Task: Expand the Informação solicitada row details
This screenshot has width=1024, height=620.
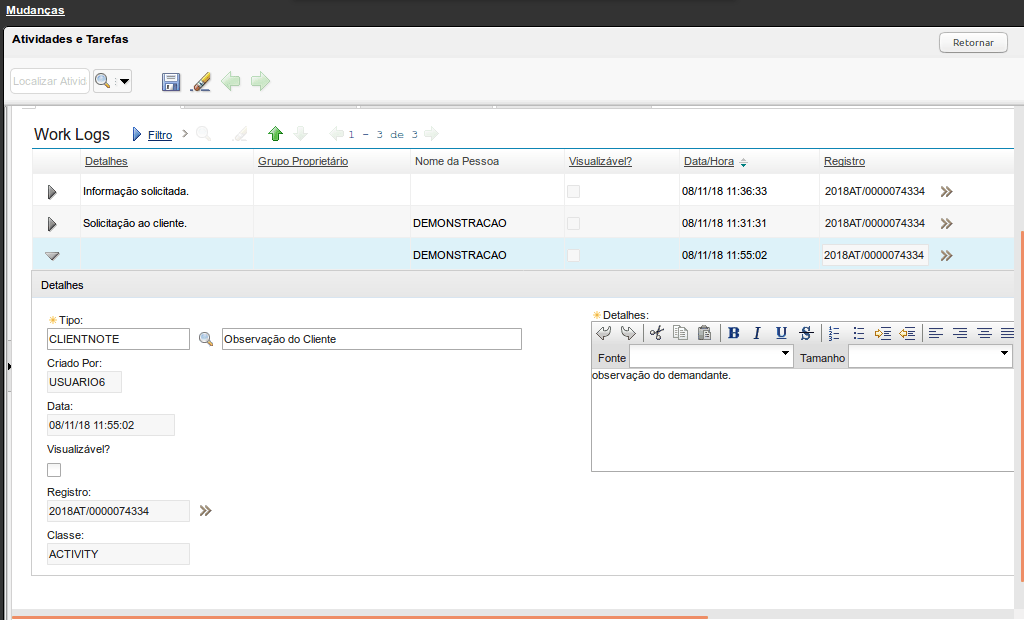Action: 52,191
